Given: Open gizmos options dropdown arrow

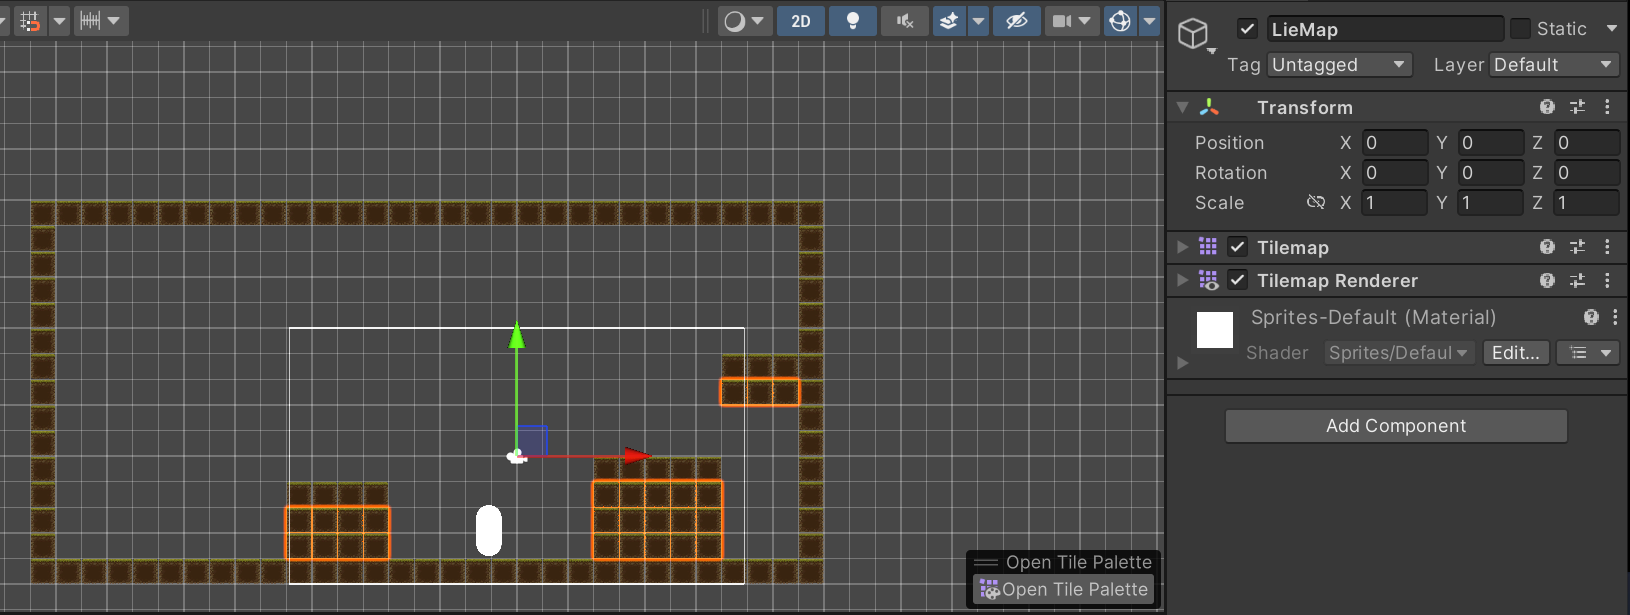Looking at the screenshot, I should (1150, 21).
